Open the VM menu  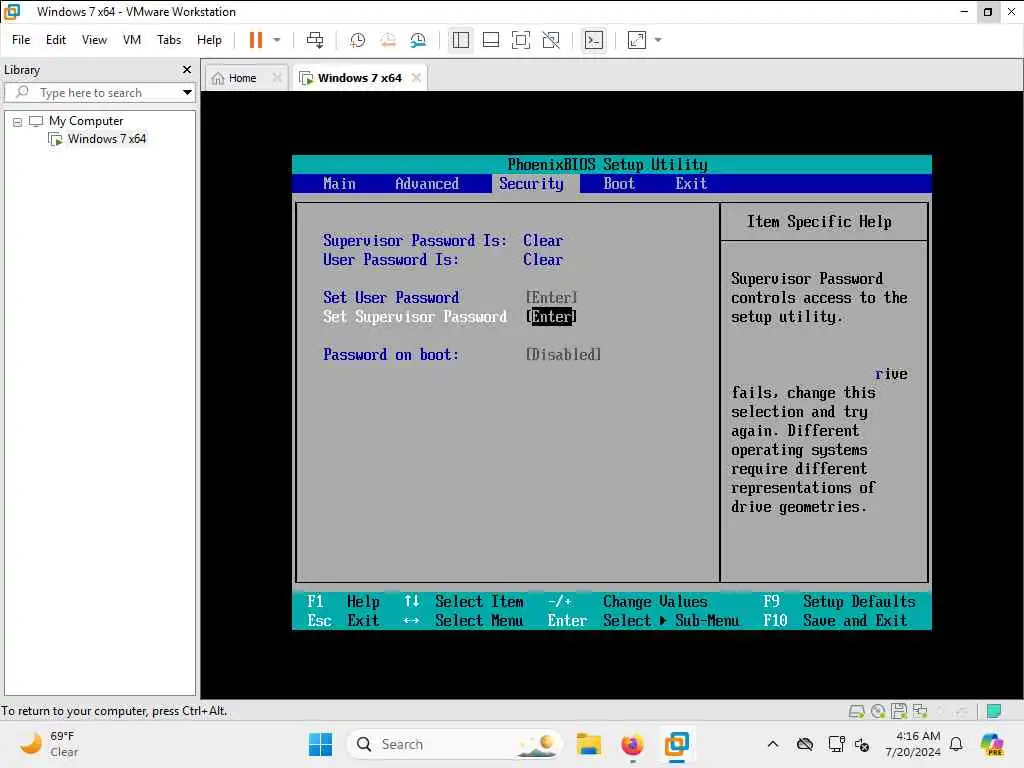pos(132,40)
